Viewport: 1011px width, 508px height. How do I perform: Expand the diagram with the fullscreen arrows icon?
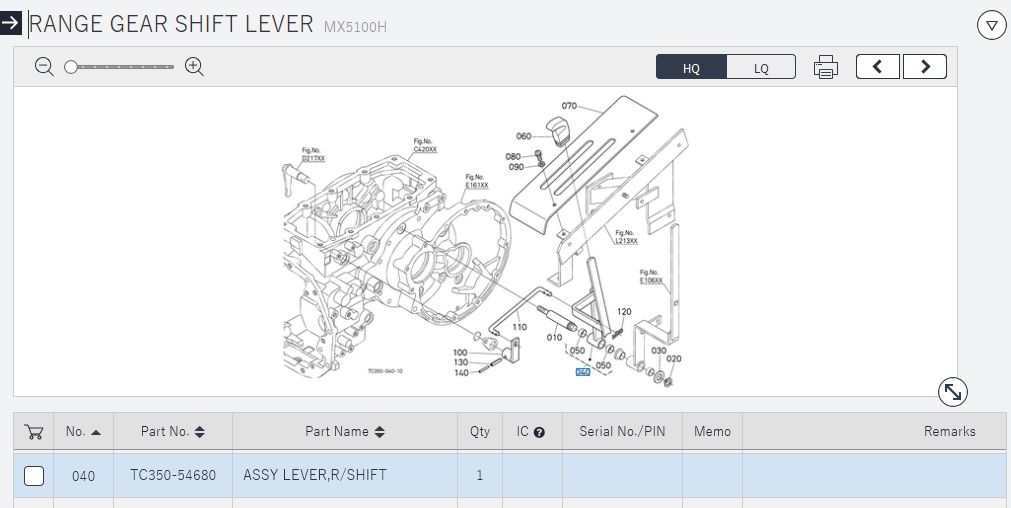point(952,391)
